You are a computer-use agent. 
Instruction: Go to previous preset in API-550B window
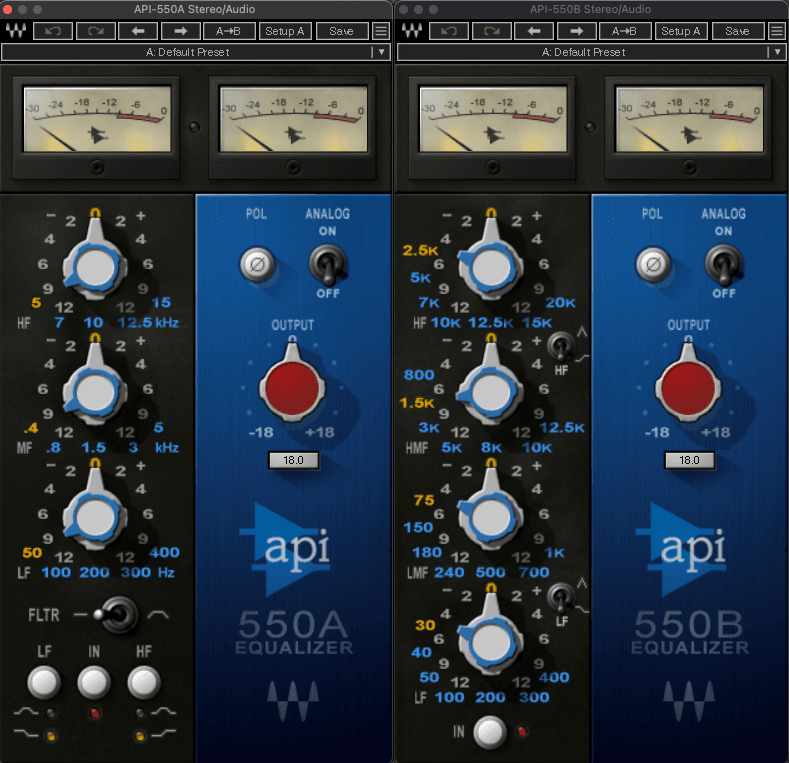pyautogui.click(x=534, y=31)
